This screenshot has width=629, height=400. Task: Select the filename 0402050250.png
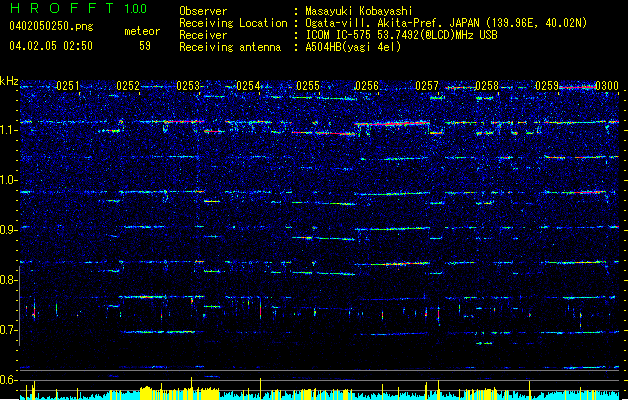click(x=51, y=26)
